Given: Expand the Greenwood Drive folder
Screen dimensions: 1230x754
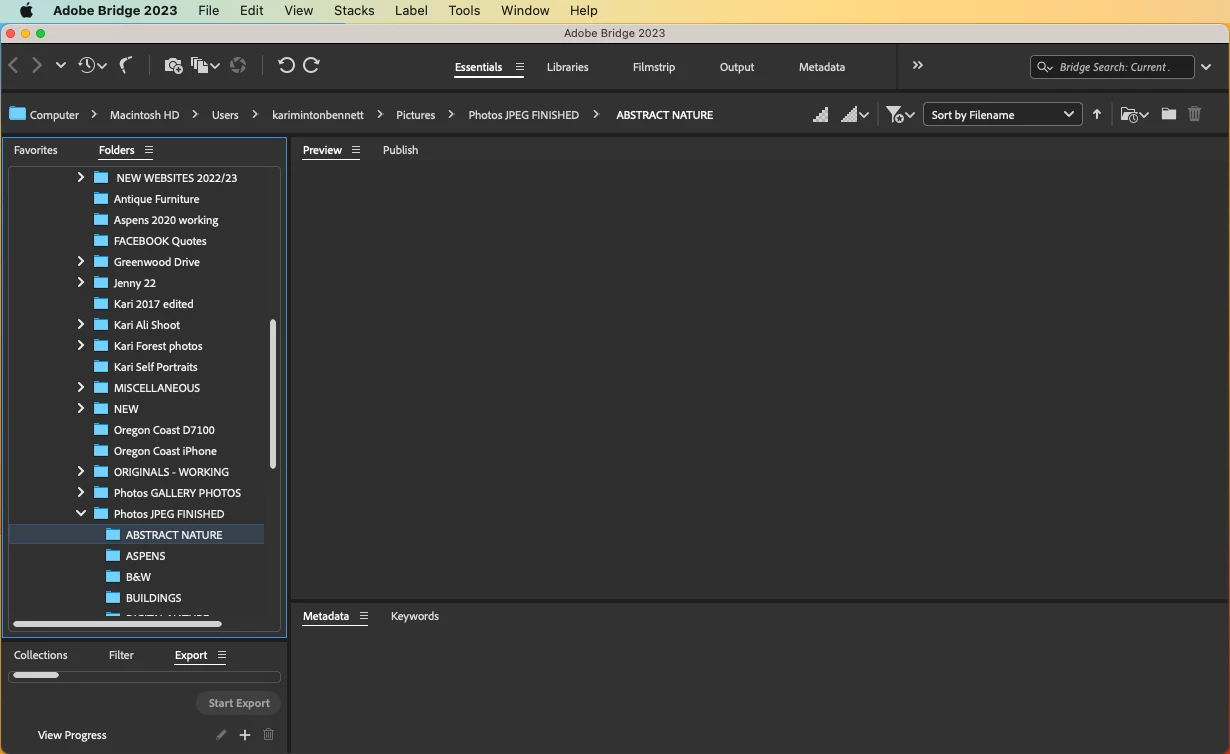Looking at the screenshot, I should click(x=81, y=262).
